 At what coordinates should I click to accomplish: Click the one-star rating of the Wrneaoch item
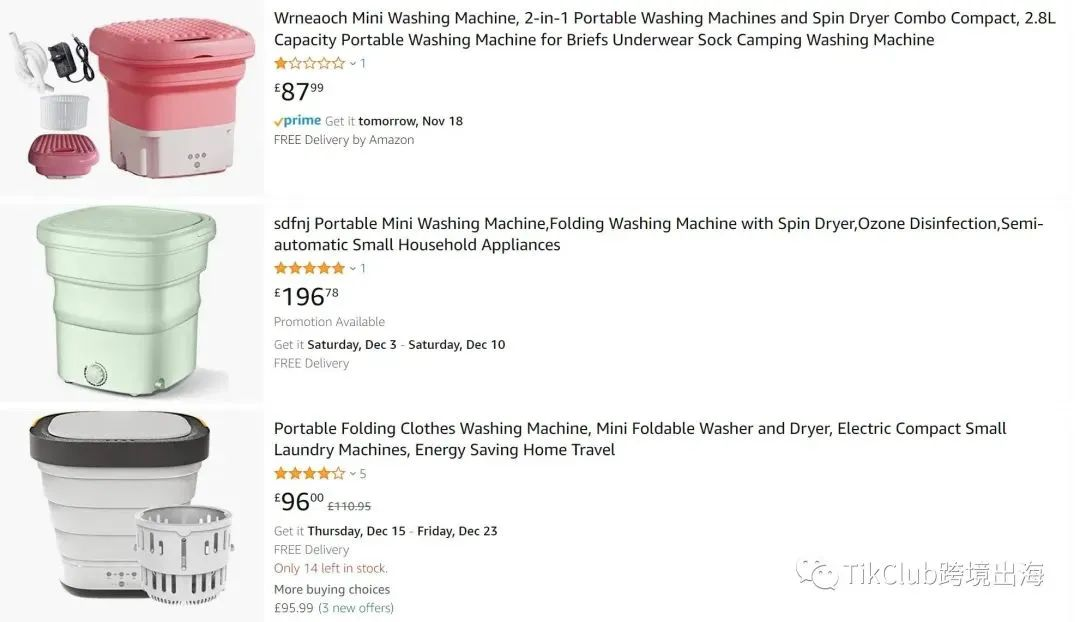coord(309,63)
